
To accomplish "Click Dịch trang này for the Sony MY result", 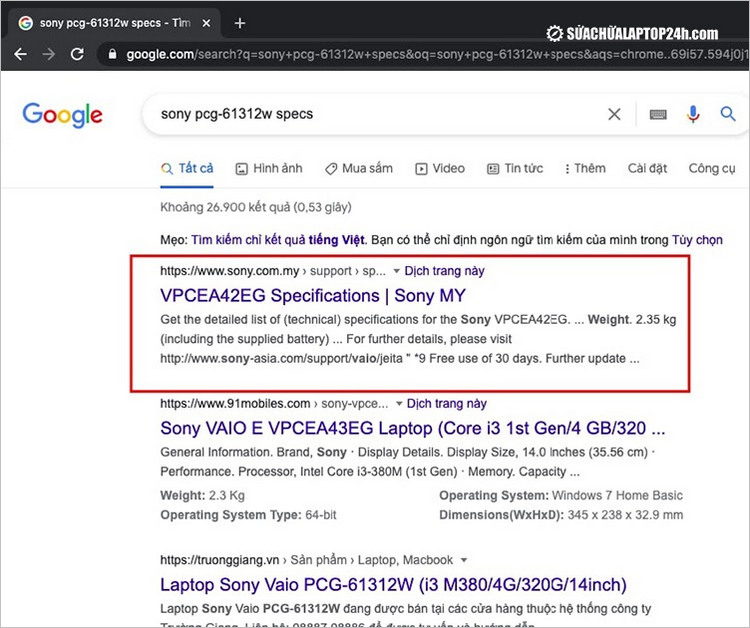I will (444, 271).
